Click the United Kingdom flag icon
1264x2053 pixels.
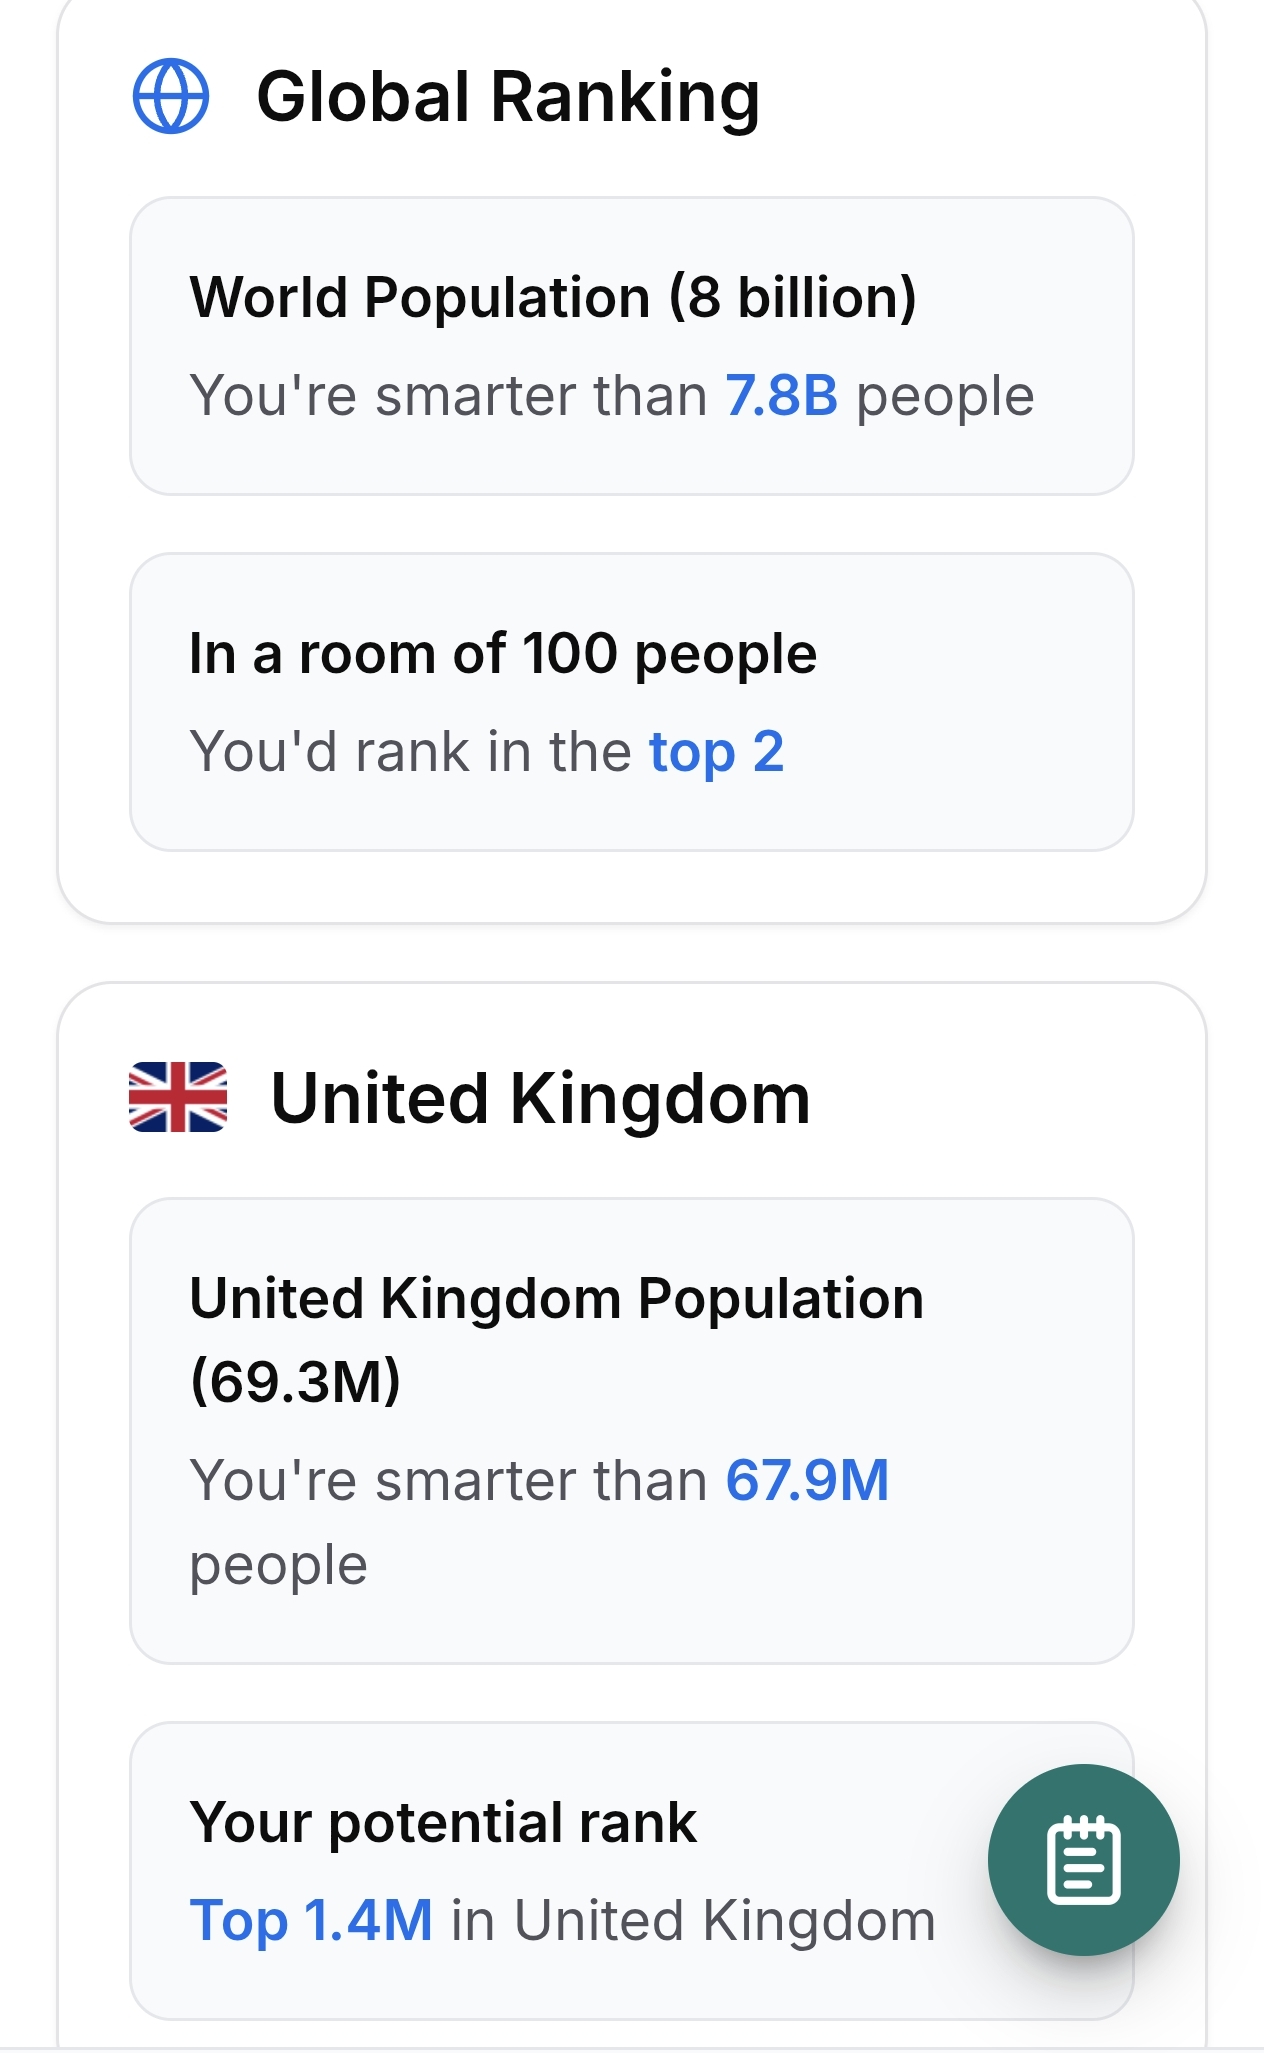pyautogui.click(x=178, y=1097)
